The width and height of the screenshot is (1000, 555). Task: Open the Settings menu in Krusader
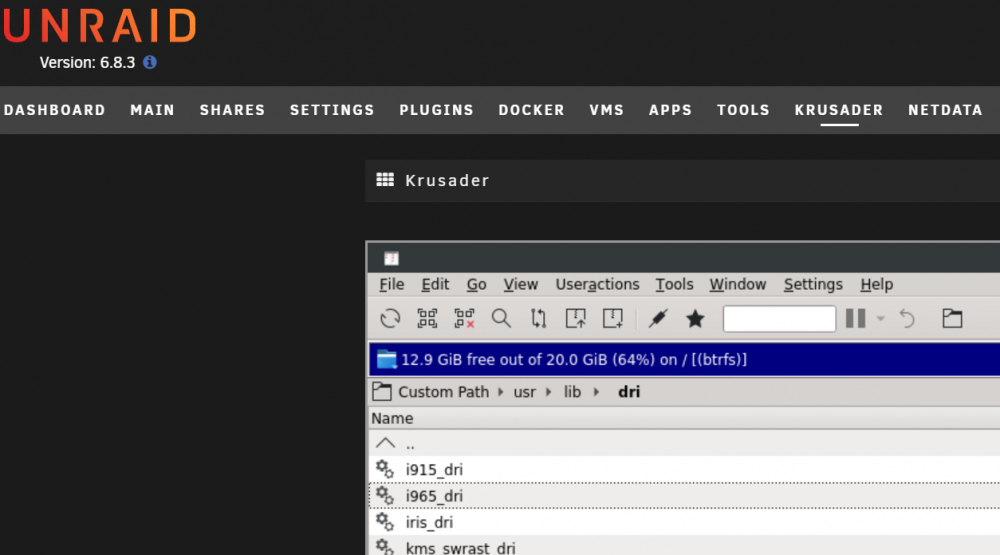coord(813,285)
